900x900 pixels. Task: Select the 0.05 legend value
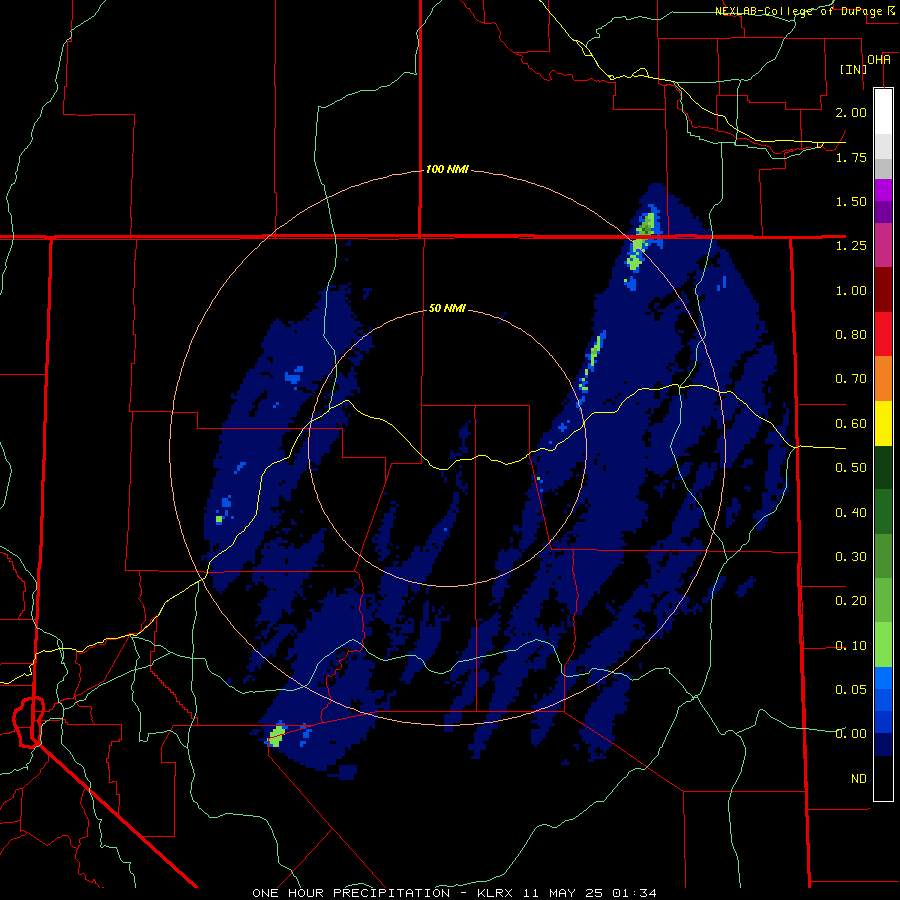(x=851, y=689)
